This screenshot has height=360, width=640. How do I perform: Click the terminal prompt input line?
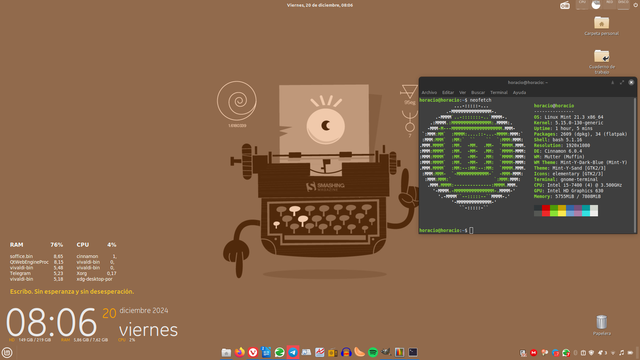pyautogui.click(x=527, y=231)
